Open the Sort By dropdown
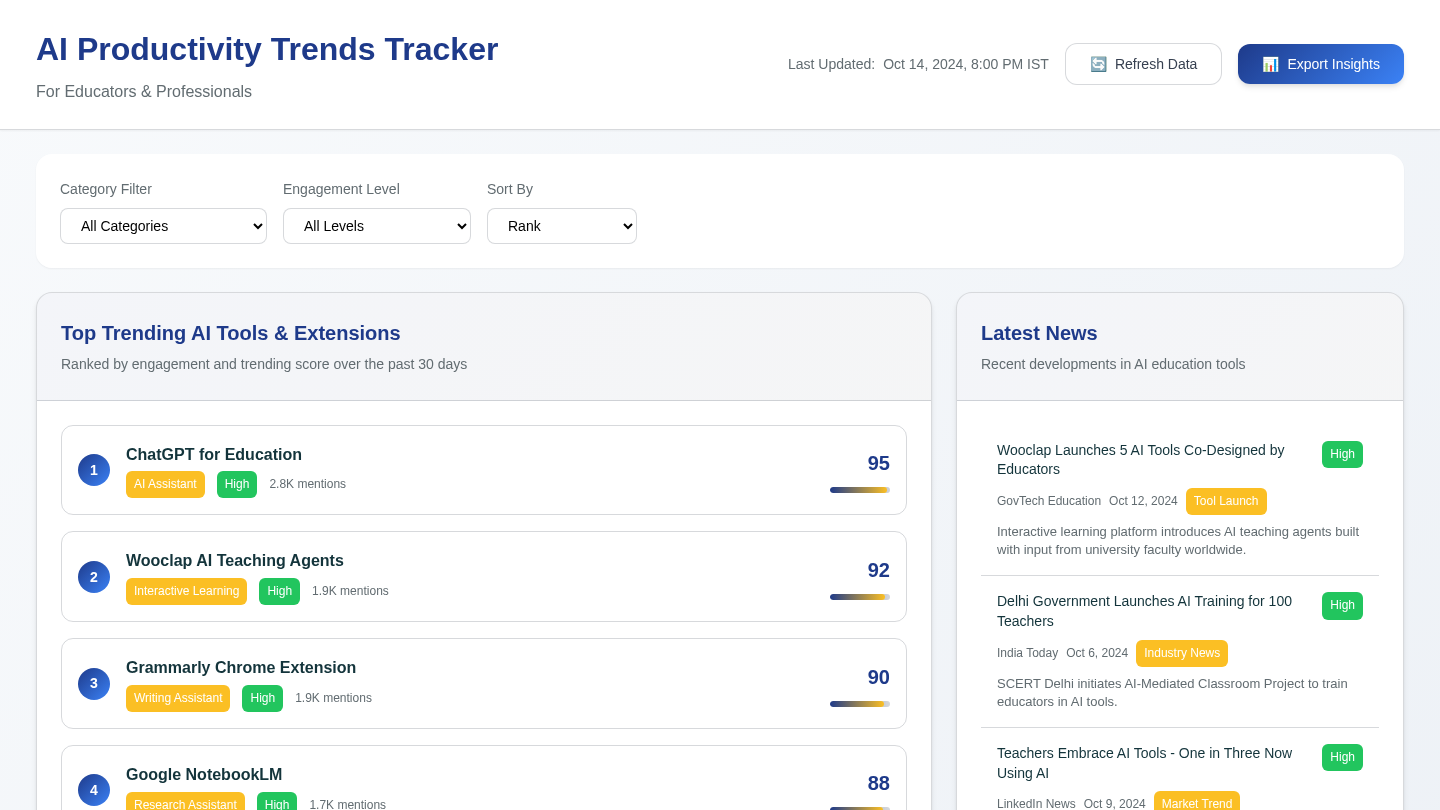The width and height of the screenshot is (1440, 810). point(561,226)
